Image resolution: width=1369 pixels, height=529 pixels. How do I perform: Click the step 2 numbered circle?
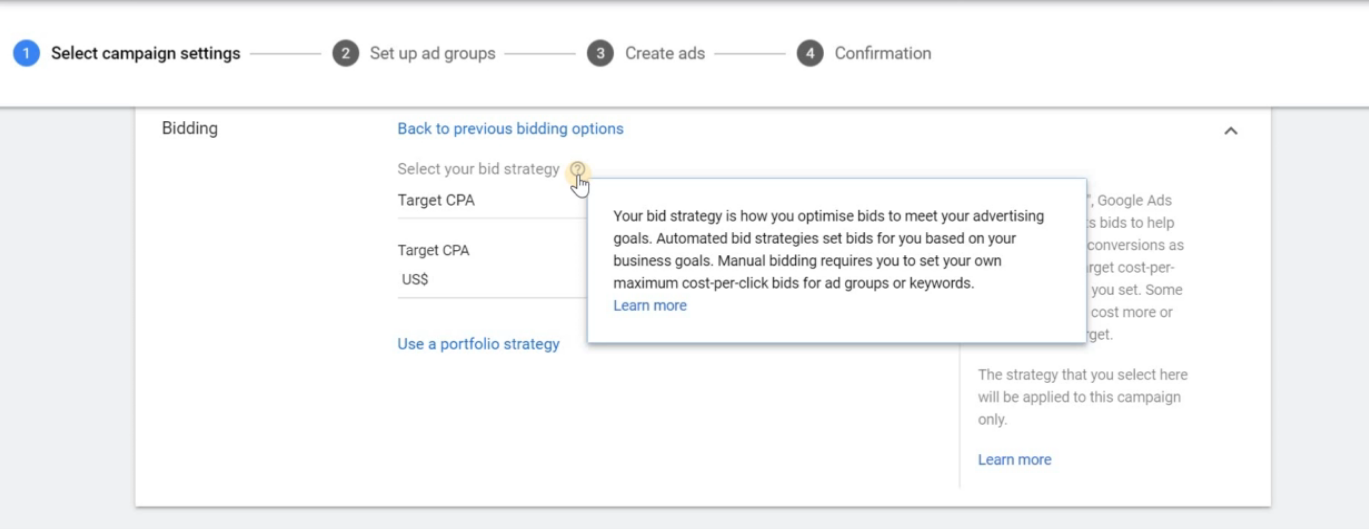click(x=345, y=54)
